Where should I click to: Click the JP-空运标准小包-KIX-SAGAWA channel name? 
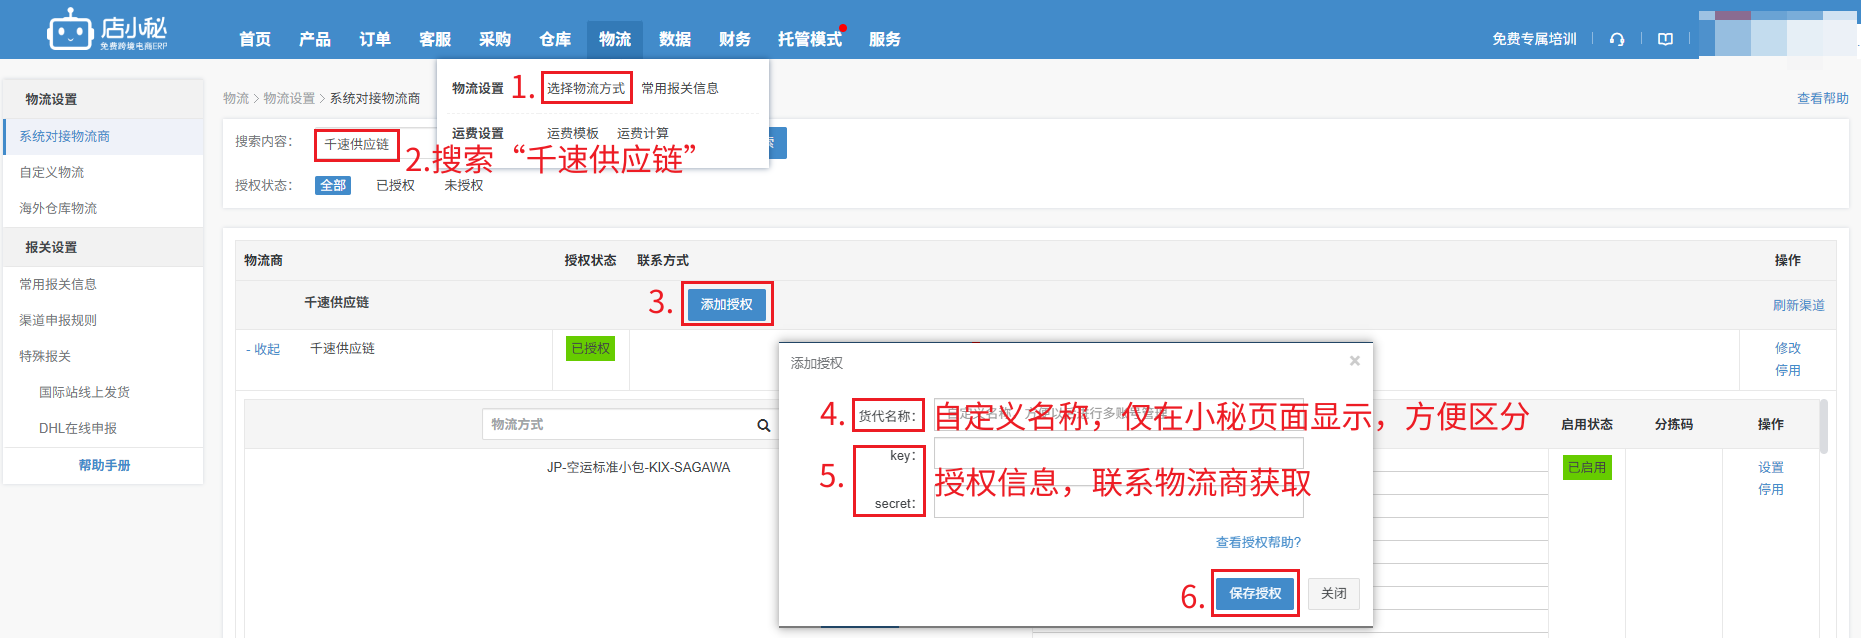638,467
